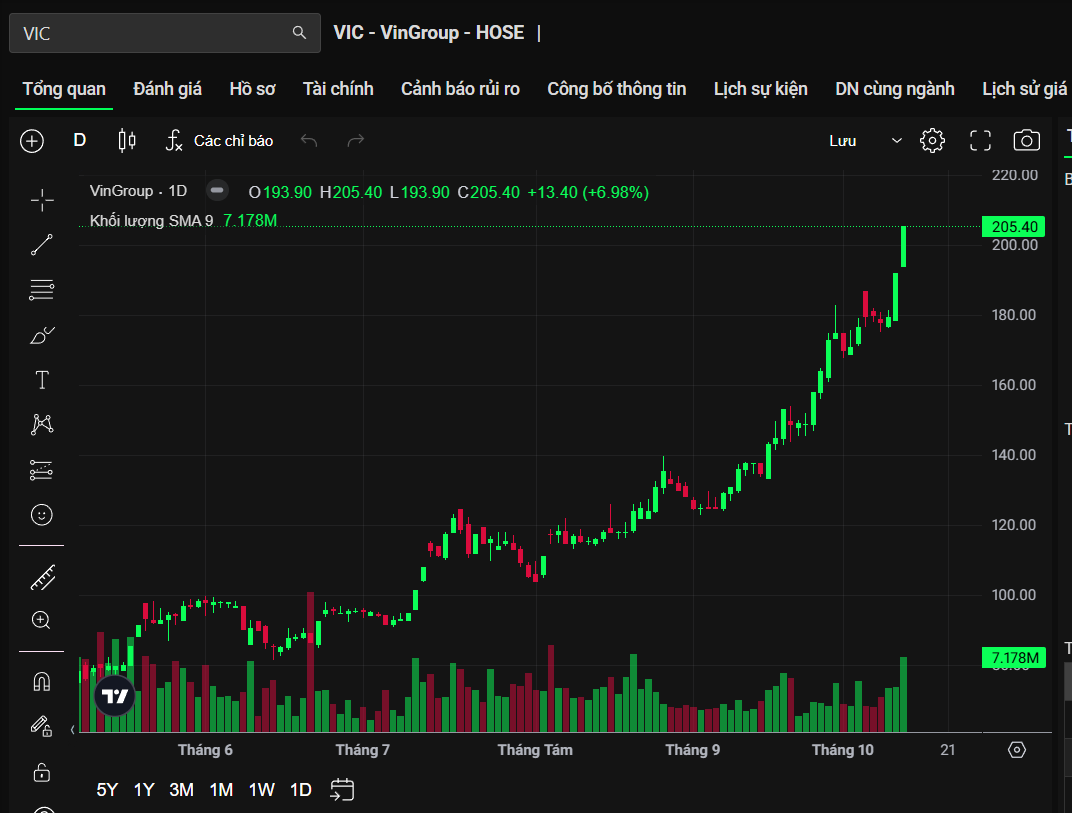
Task: Open candlestick chart type selector
Action: (127, 141)
